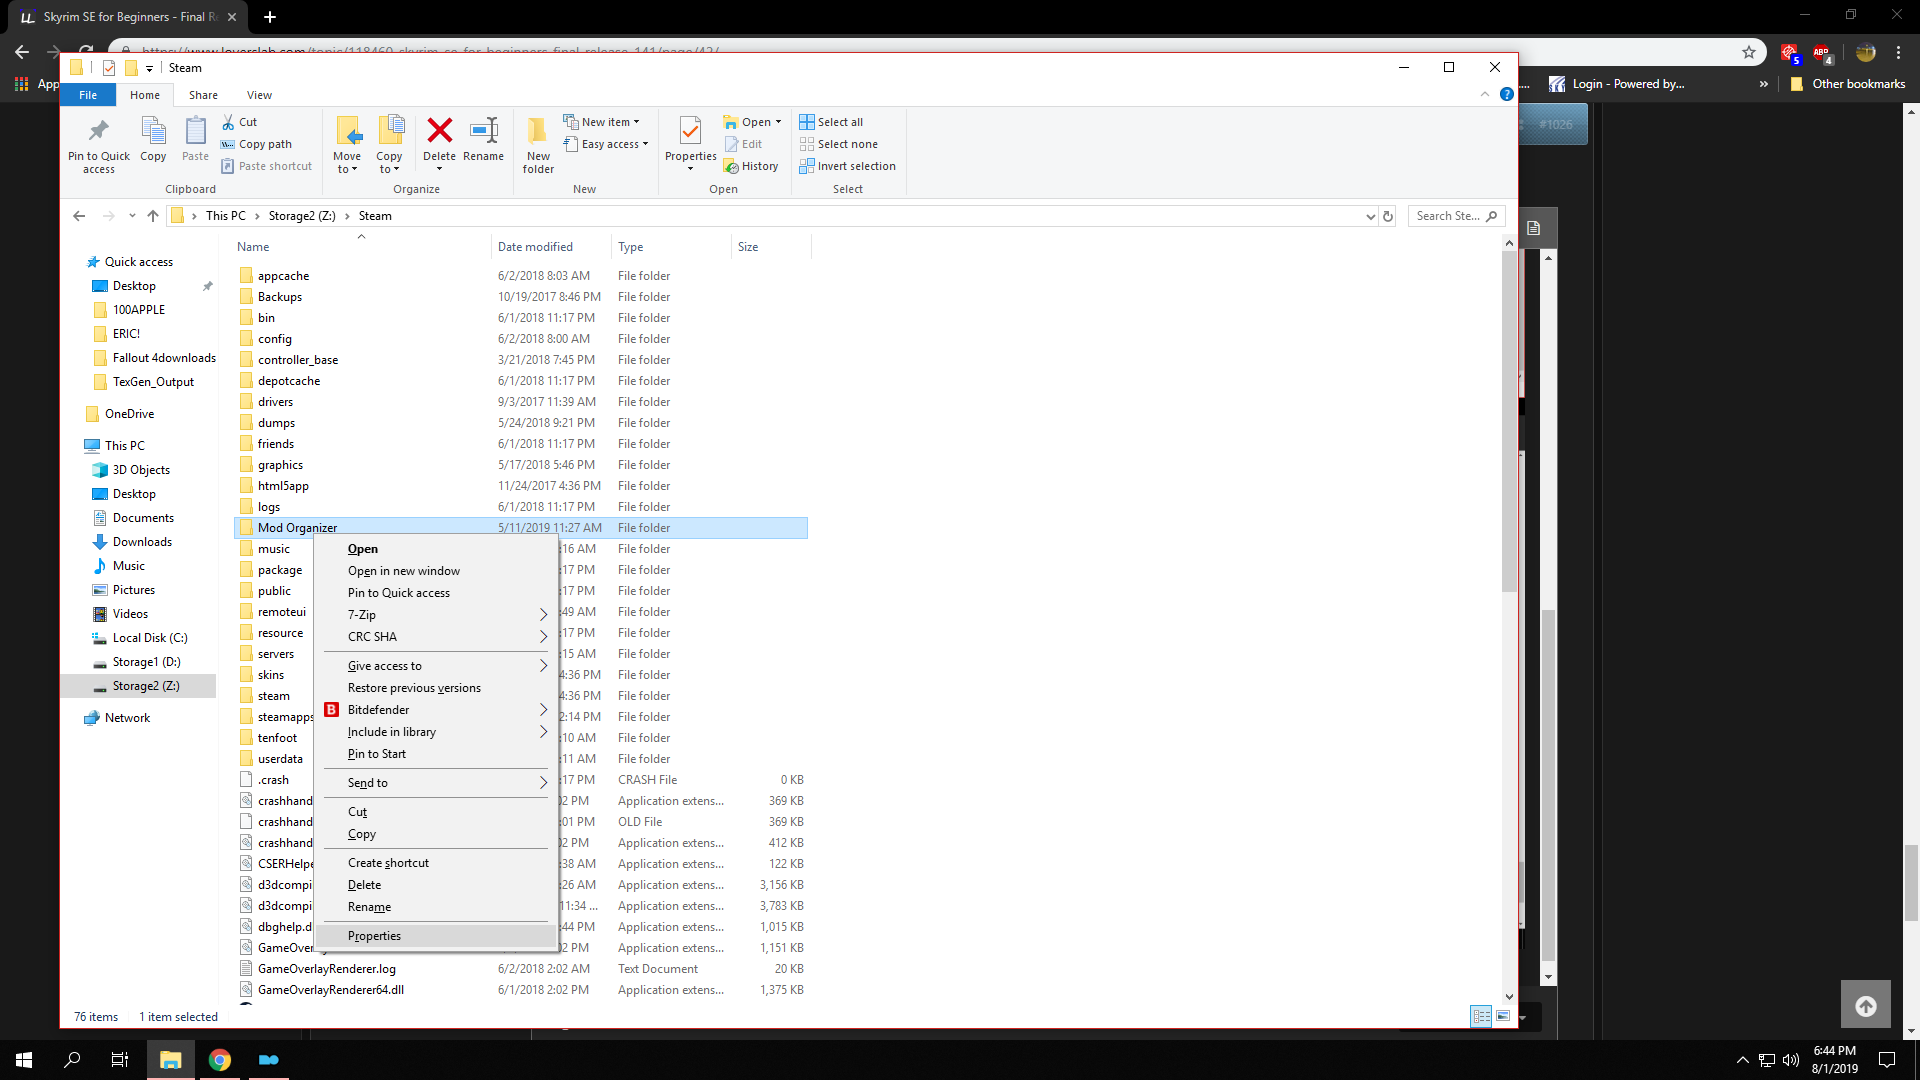Switch to the View ribbon tab
Viewport: 1920px width, 1080px height.
point(259,95)
